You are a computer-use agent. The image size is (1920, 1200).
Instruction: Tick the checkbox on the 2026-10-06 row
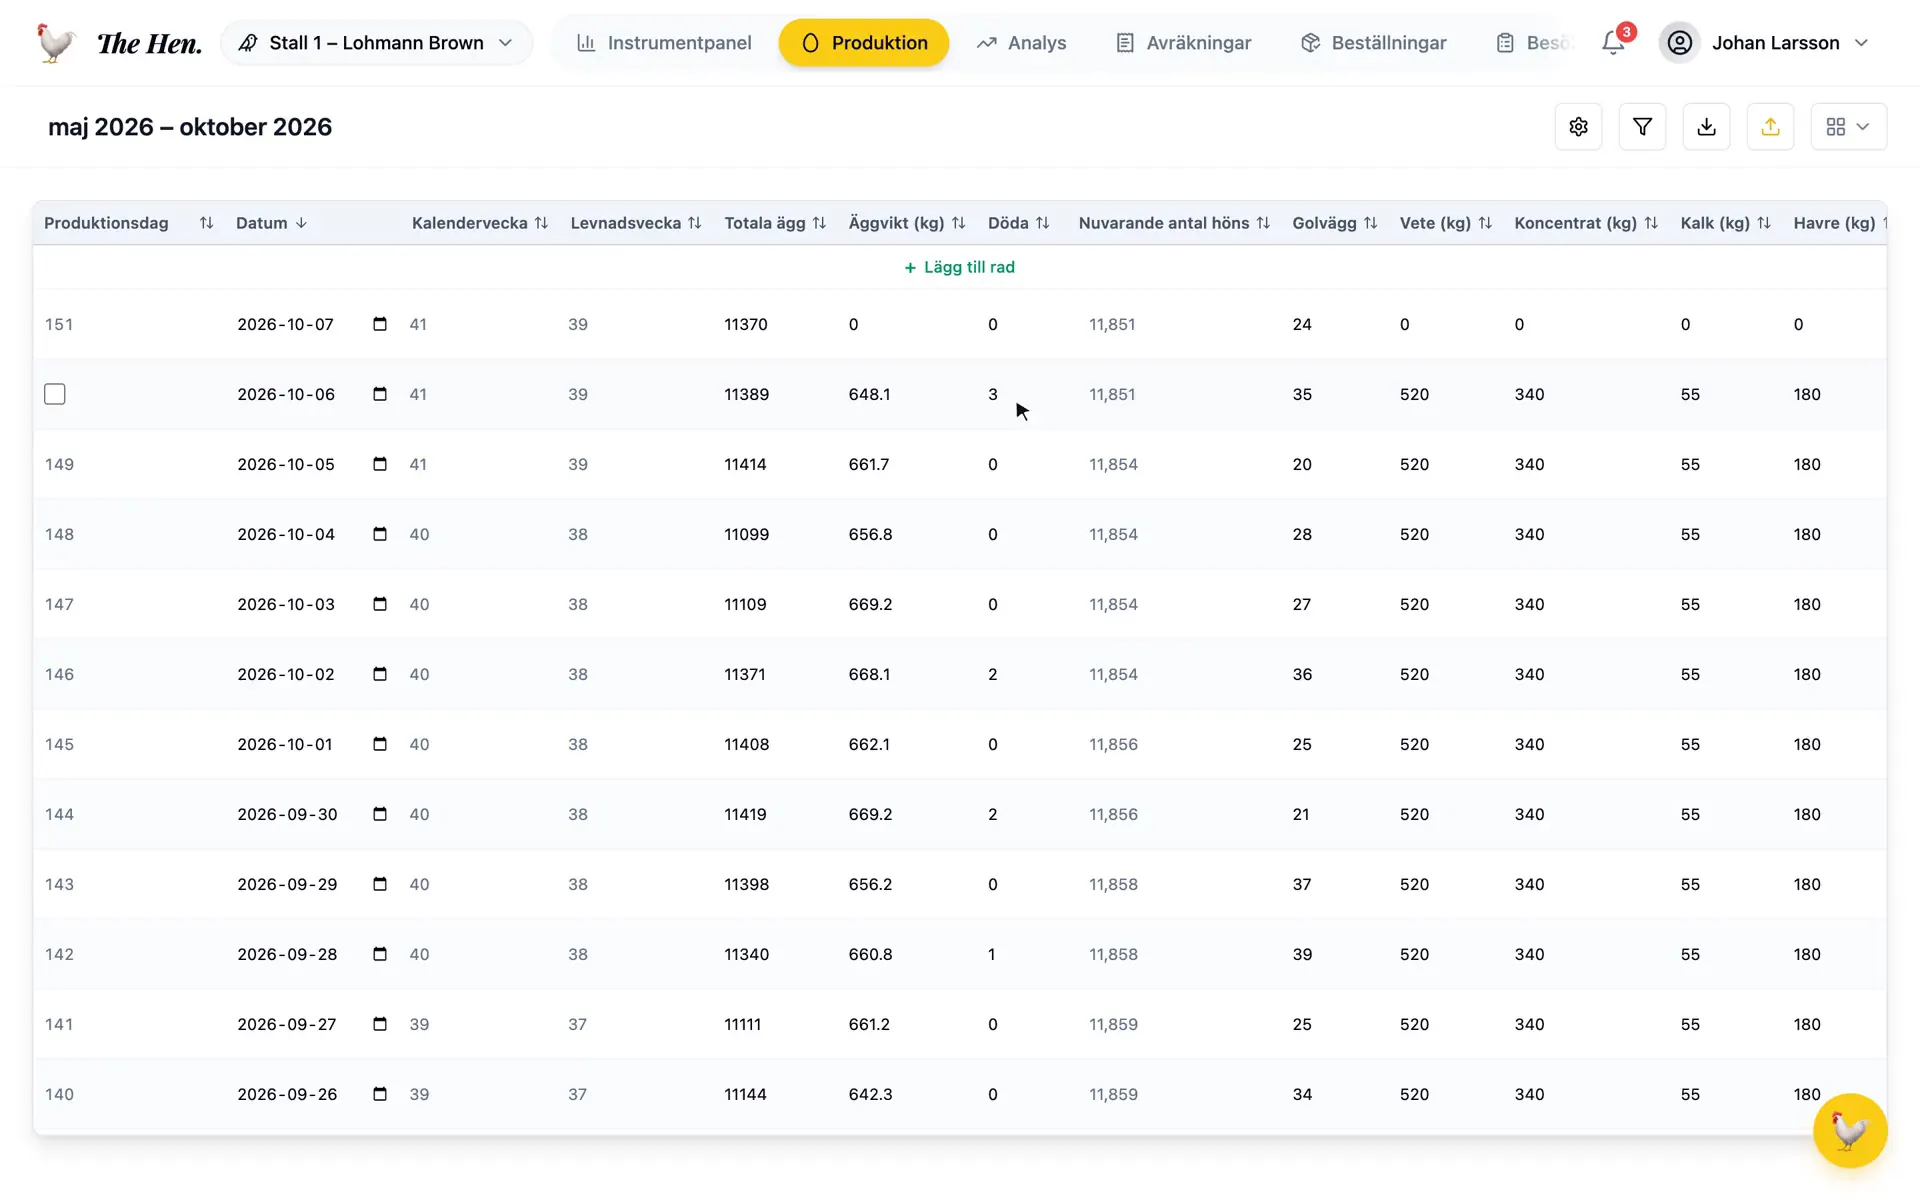[55, 394]
